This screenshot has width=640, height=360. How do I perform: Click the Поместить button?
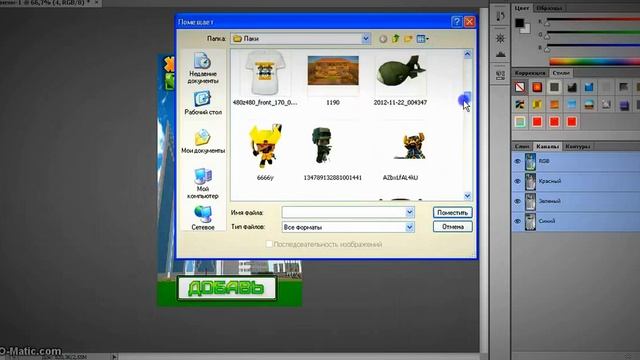(x=452, y=212)
